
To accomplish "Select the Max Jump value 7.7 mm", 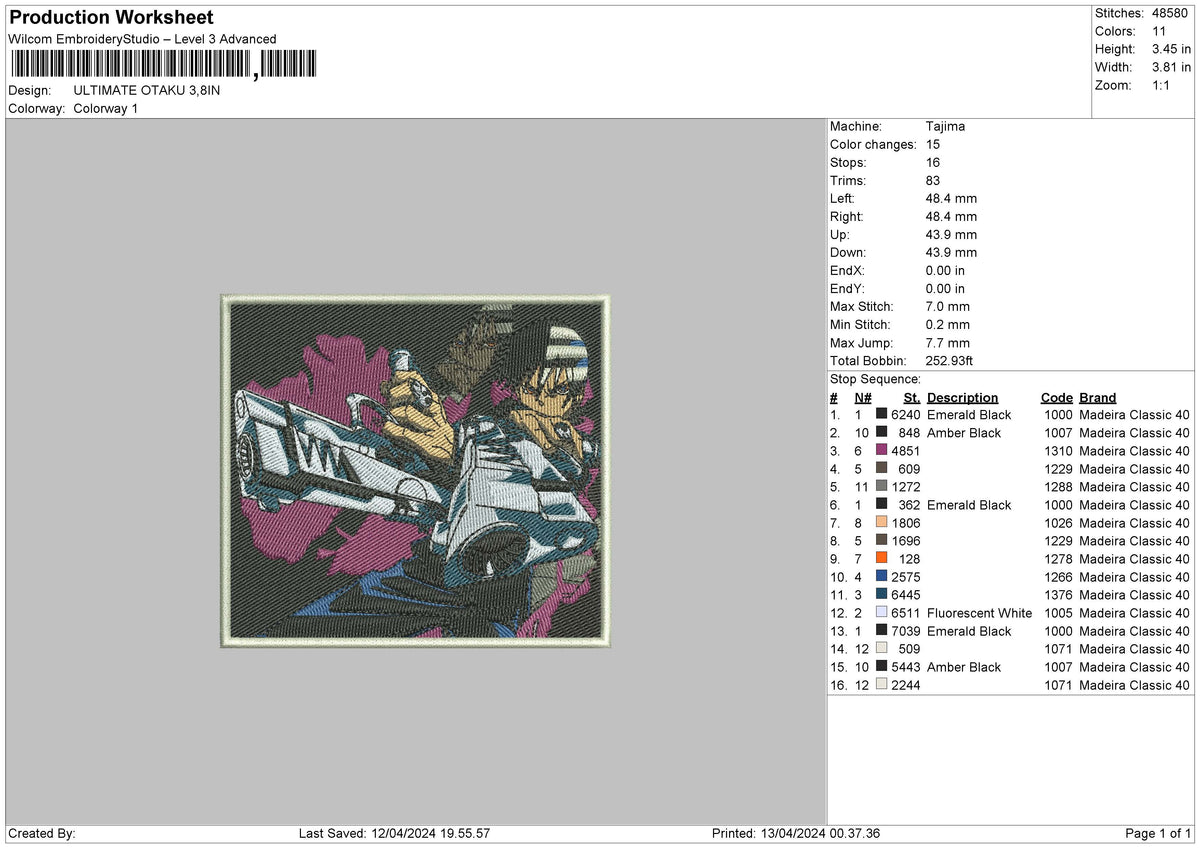I will (948, 343).
